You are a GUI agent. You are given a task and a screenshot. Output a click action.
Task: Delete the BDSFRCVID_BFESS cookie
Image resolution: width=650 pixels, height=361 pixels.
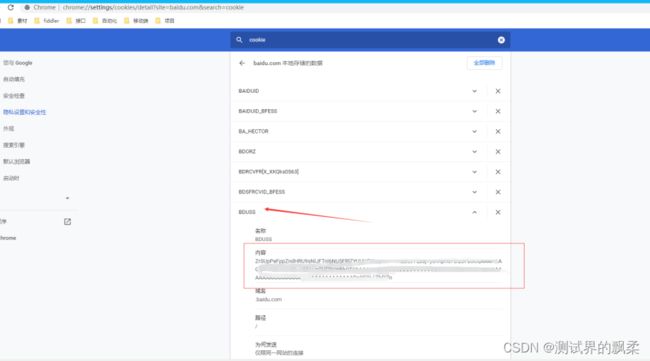pyautogui.click(x=498, y=192)
